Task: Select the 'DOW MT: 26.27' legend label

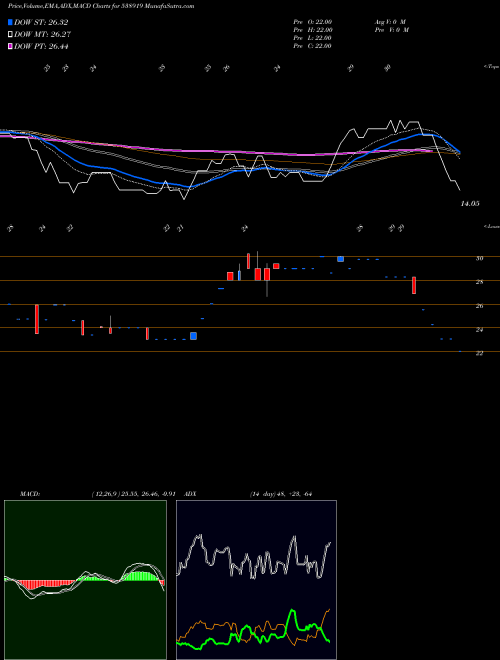Action: tap(43, 35)
